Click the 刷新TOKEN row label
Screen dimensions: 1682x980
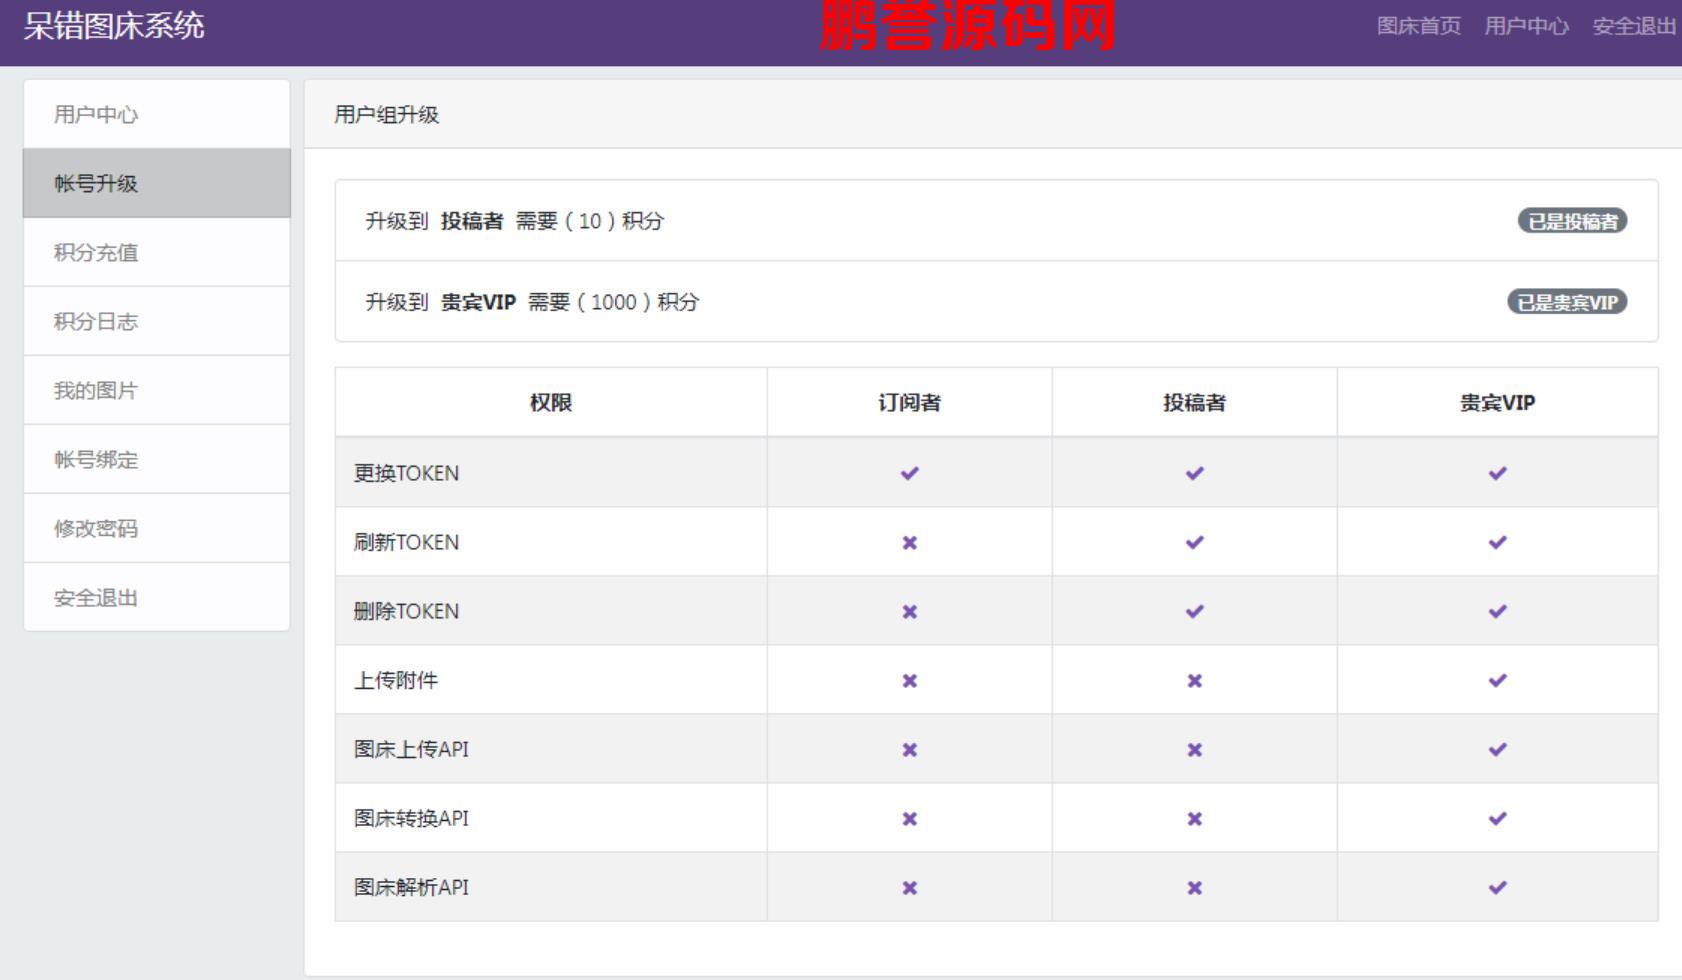(x=406, y=542)
